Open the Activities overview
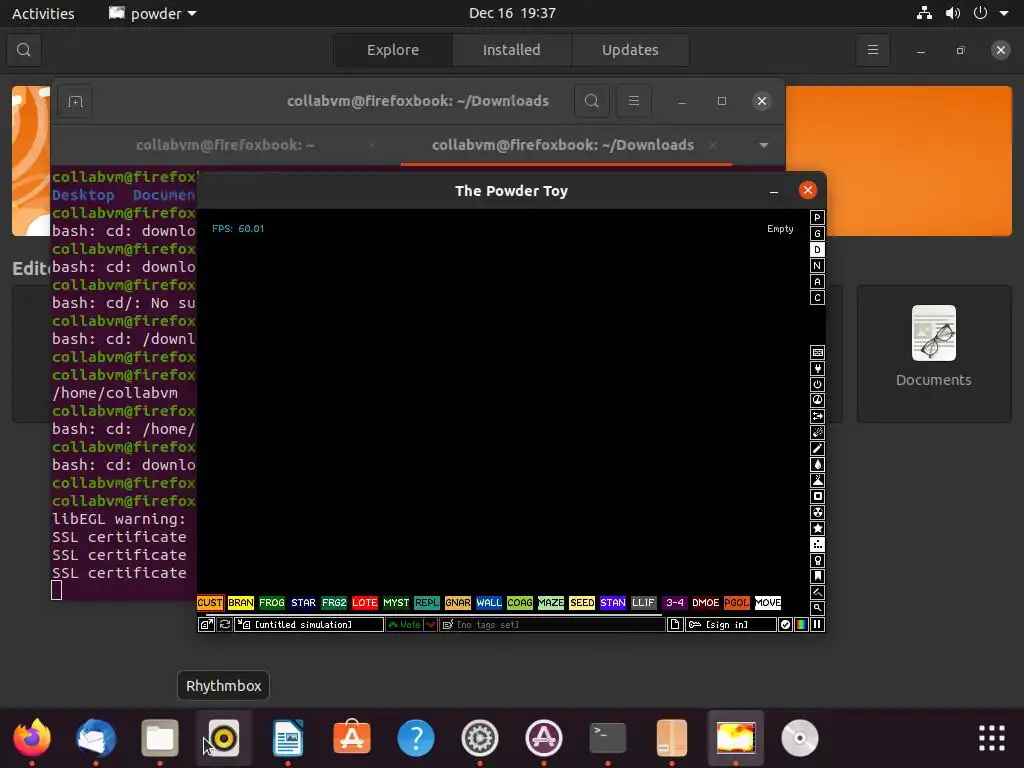The height and width of the screenshot is (768, 1024). (x=43, y=13)
